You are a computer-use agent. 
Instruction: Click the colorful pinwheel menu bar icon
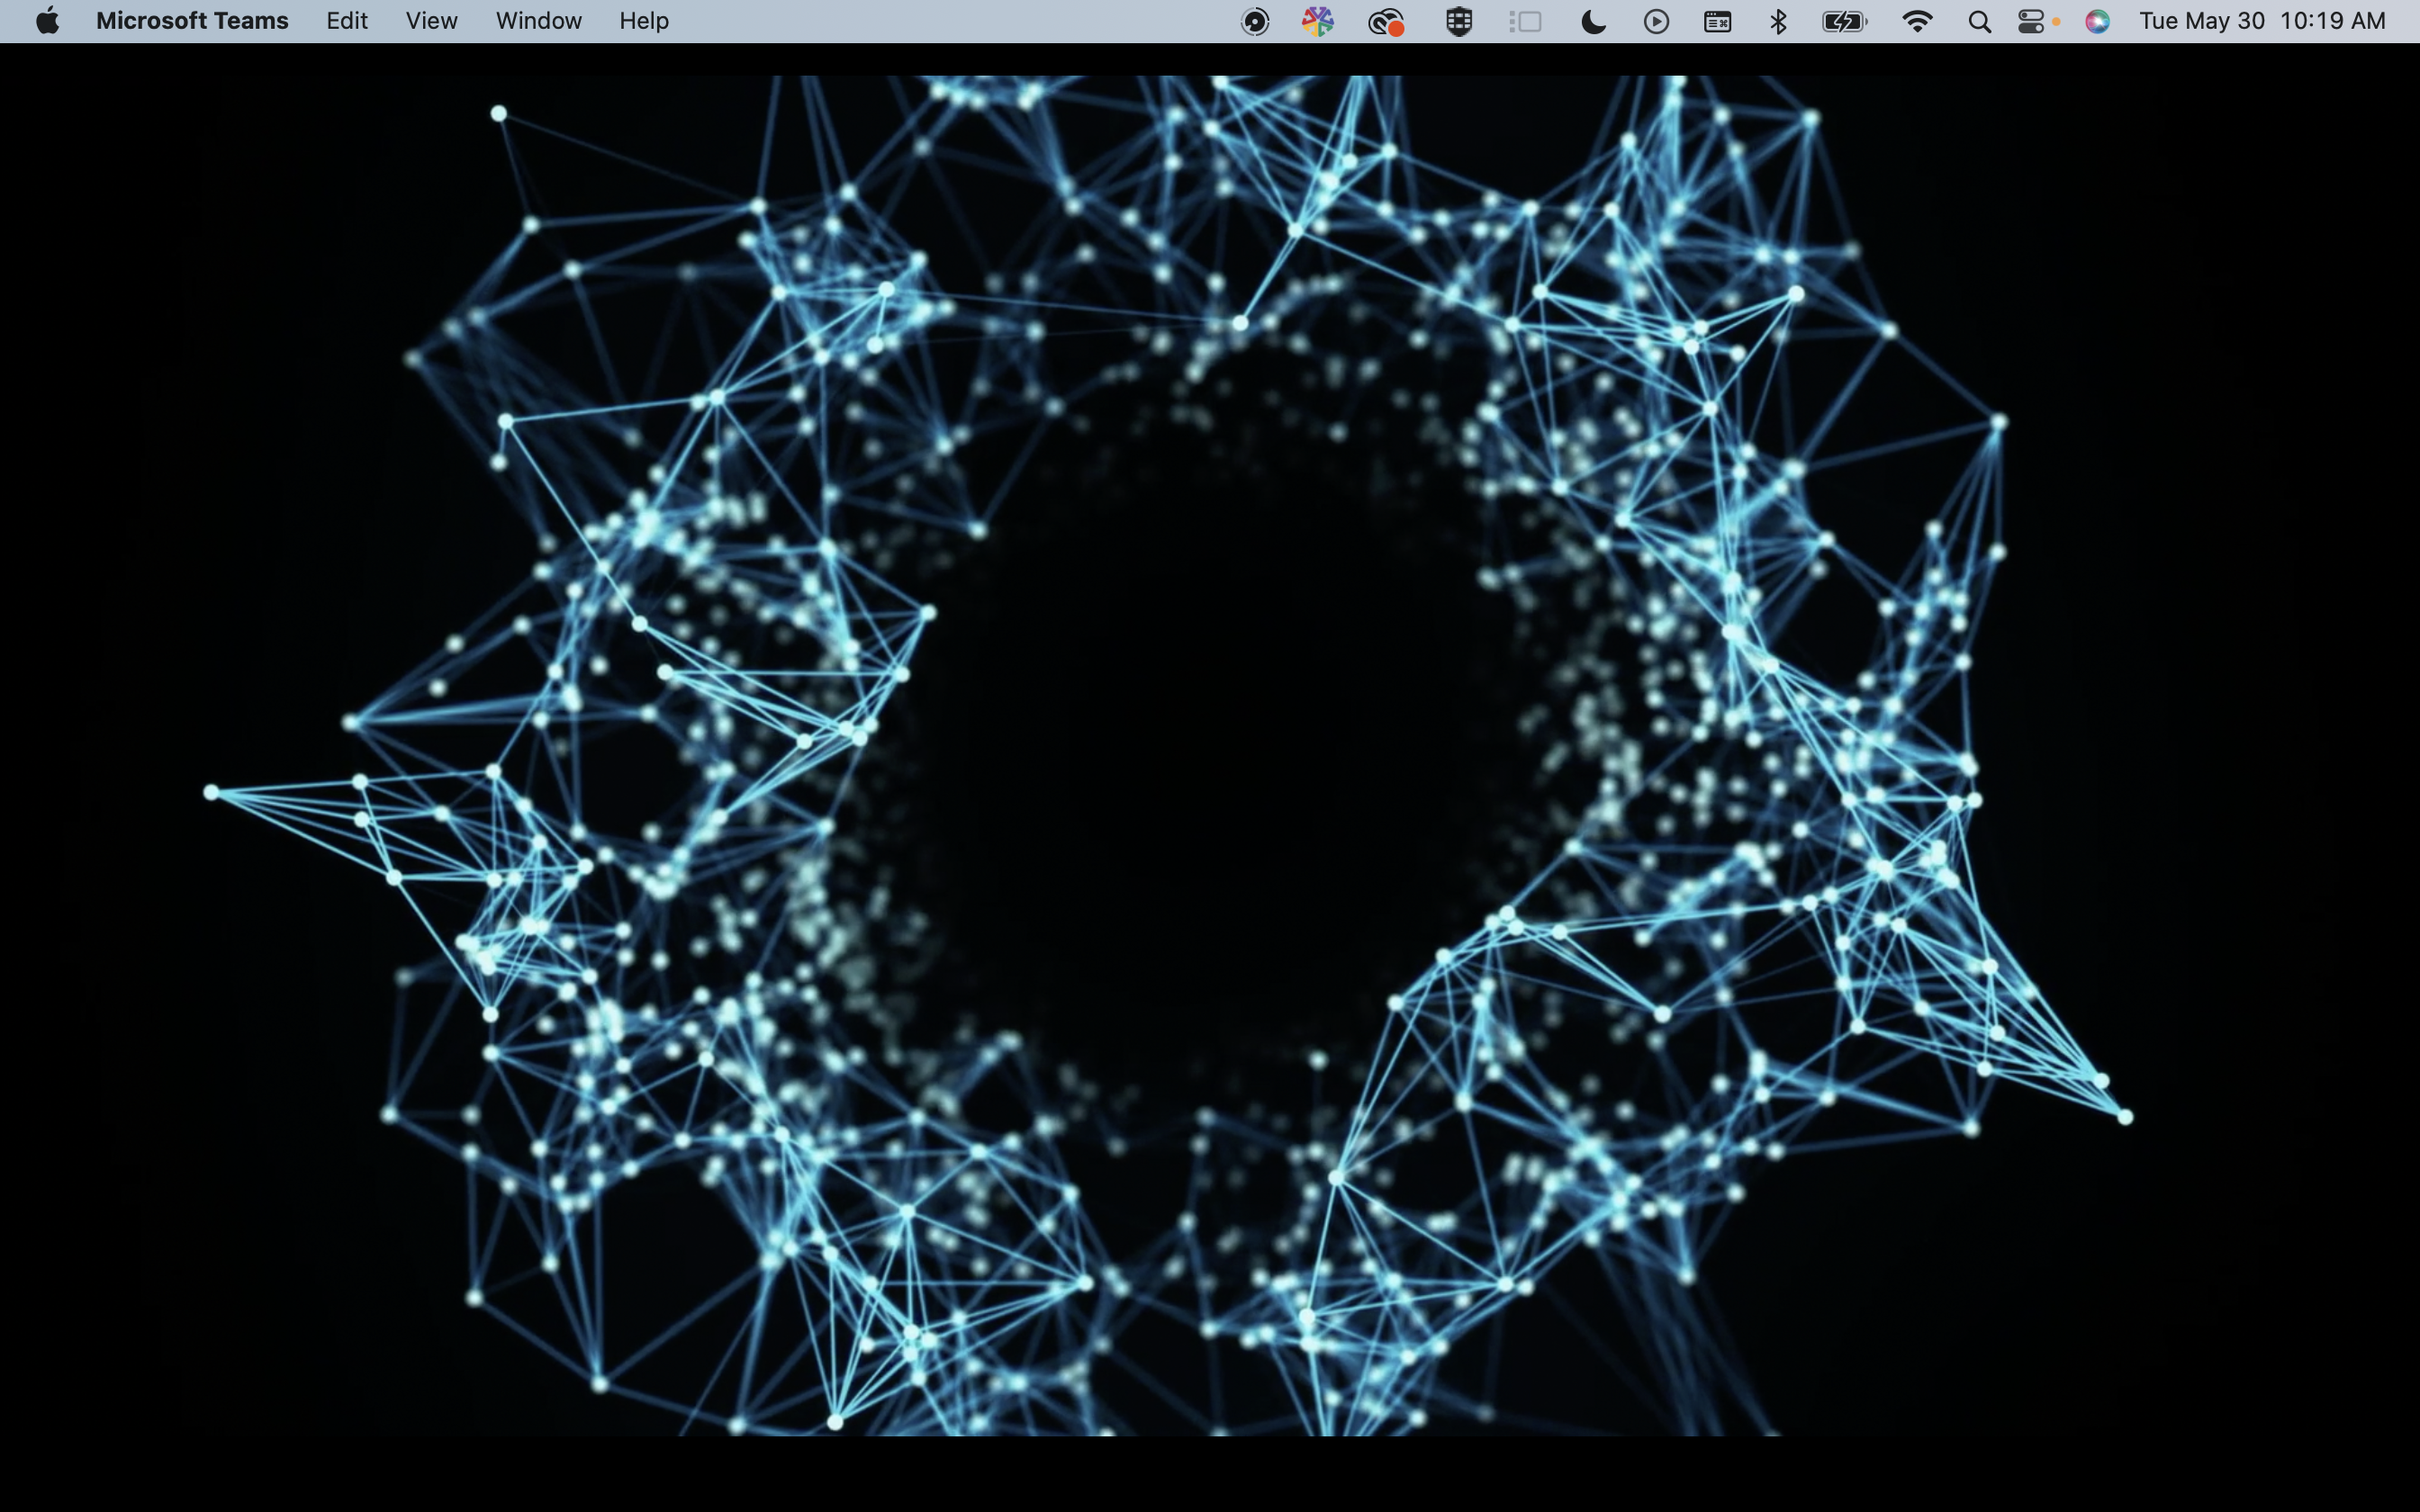(x=1318, y=21)
